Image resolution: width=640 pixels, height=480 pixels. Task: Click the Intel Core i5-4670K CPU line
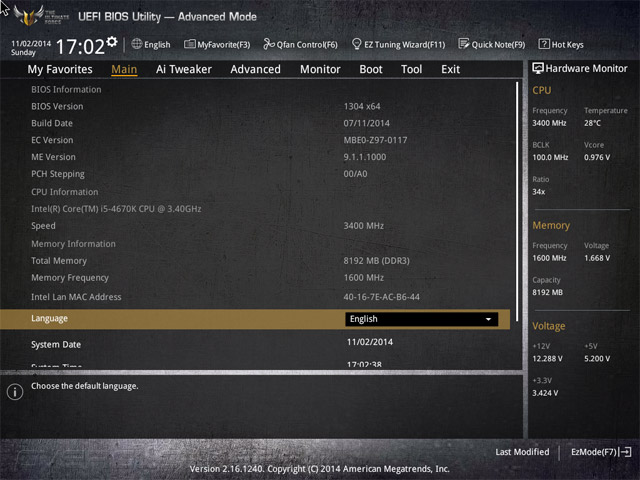[x=116, y=209]
